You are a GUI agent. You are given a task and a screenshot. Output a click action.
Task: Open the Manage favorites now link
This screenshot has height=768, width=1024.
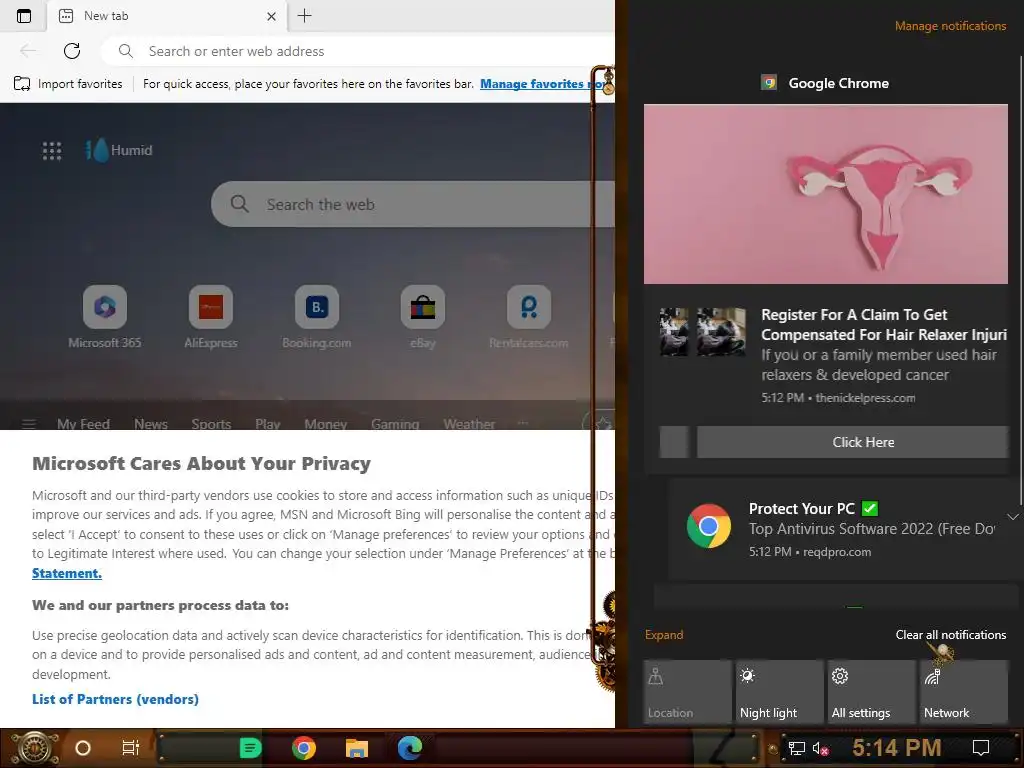tap(546, 84)
